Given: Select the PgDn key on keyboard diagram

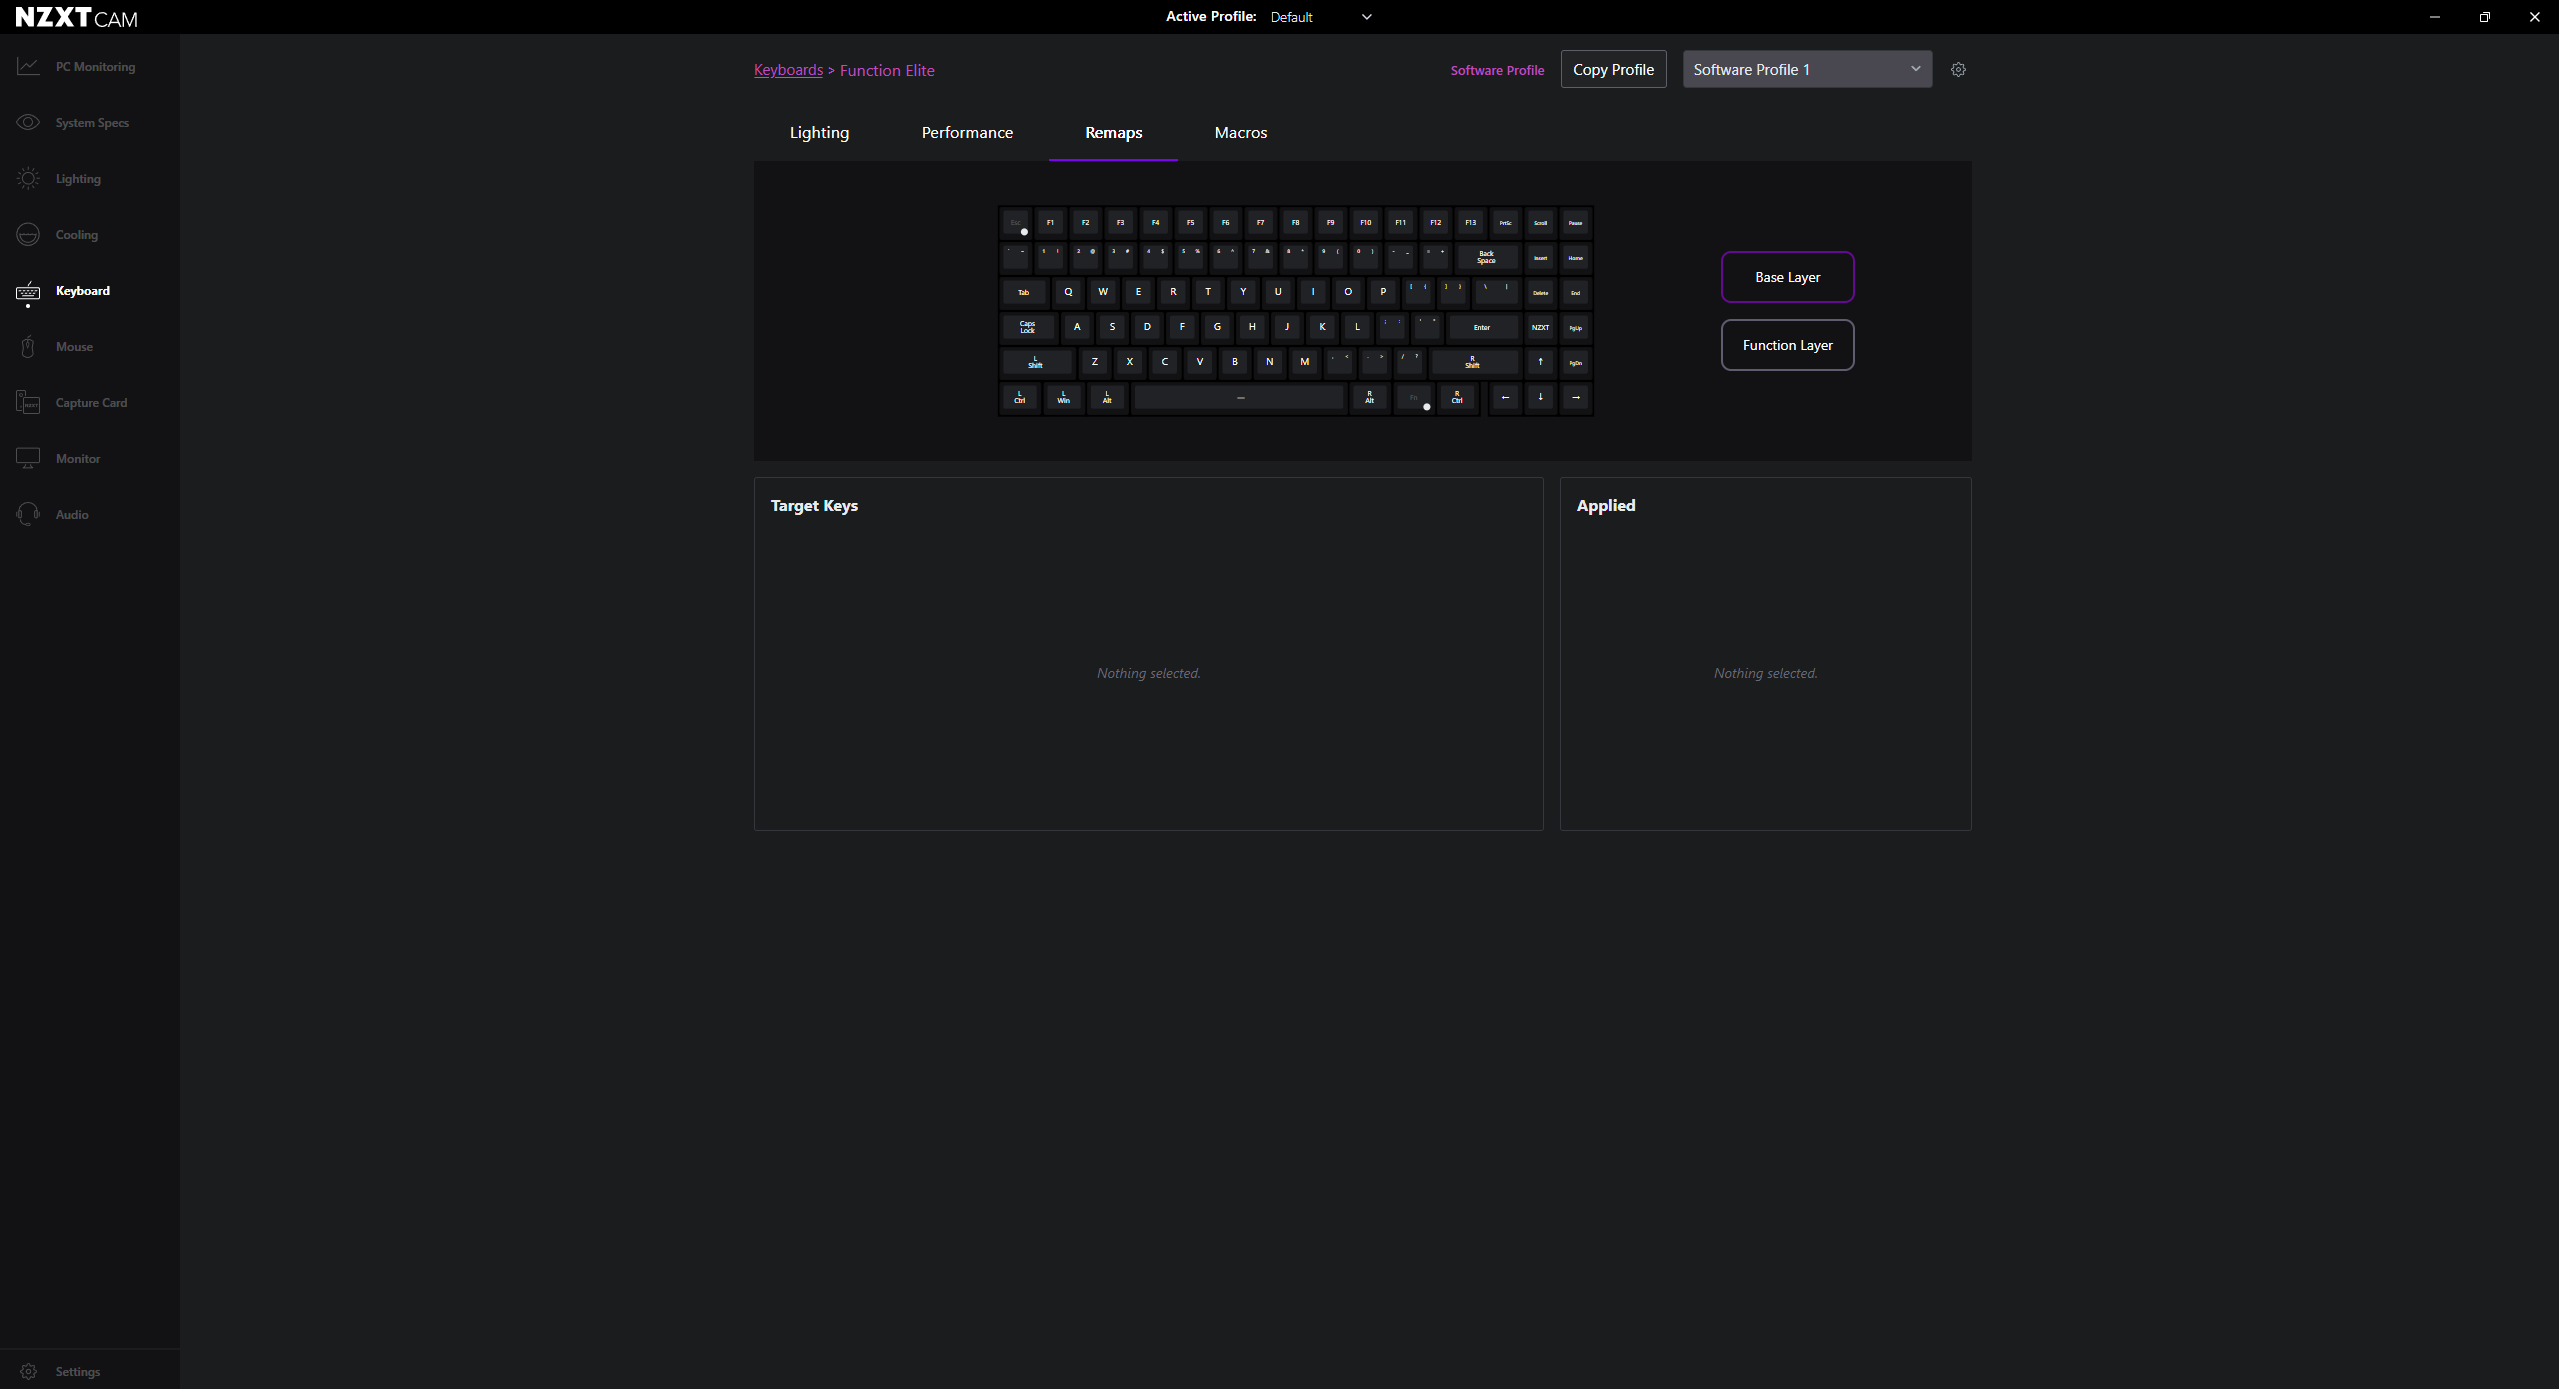Looking at the screenshot, I should pos(1575,362).
